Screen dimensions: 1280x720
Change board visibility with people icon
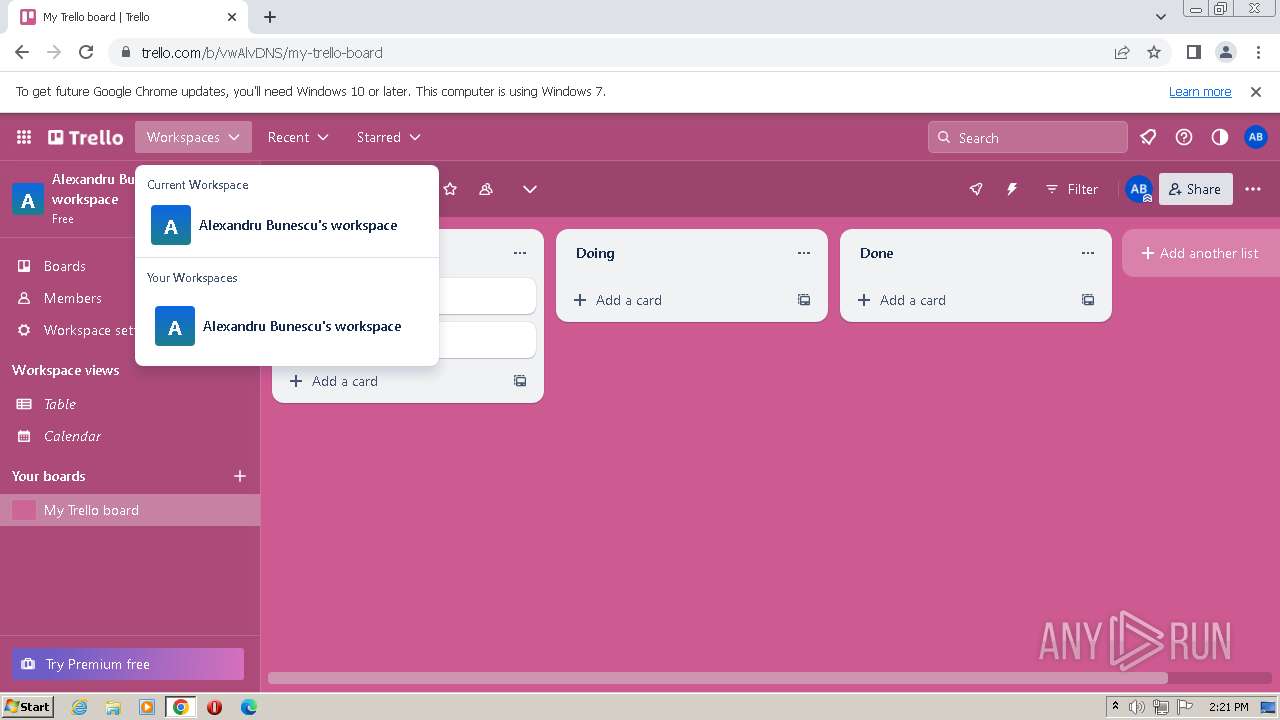pos(486,189)
